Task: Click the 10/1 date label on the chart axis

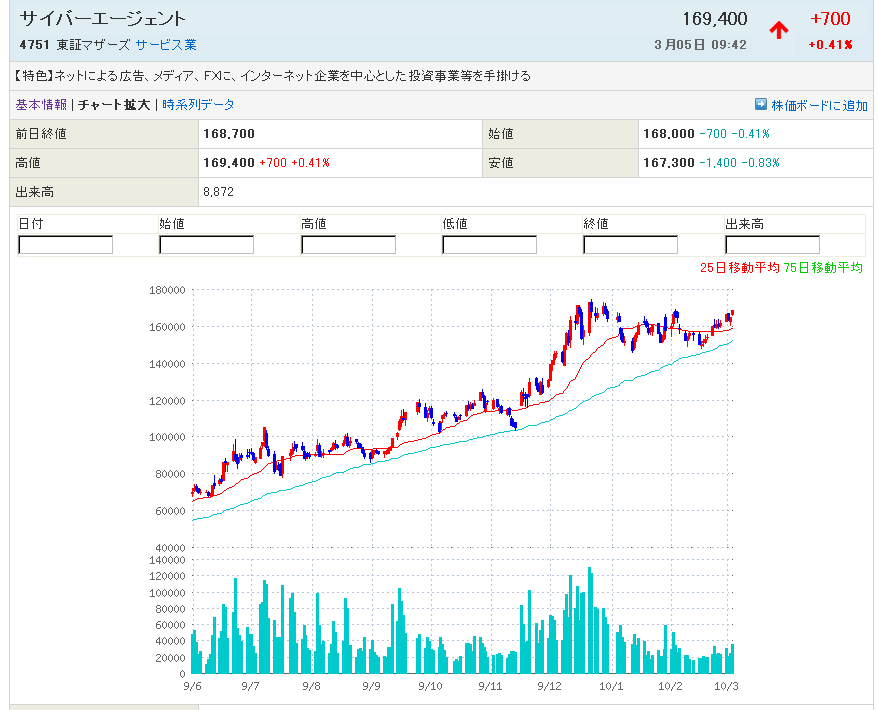Action: pos(610,686)
